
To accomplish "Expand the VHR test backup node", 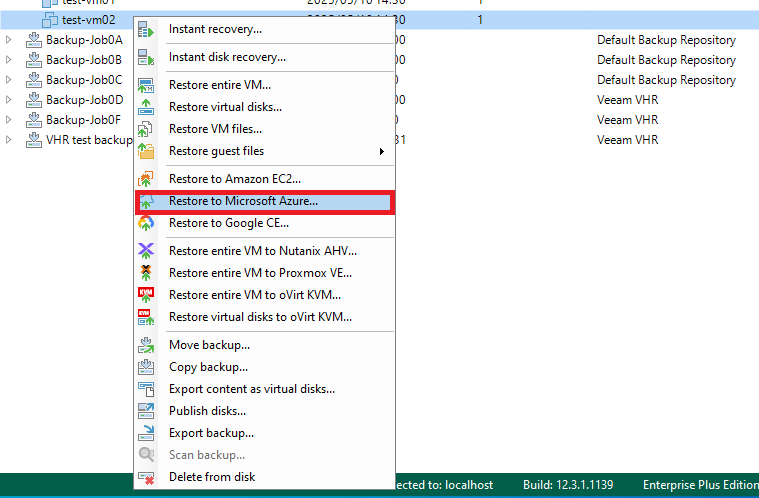I will click(x=8, y=139).
